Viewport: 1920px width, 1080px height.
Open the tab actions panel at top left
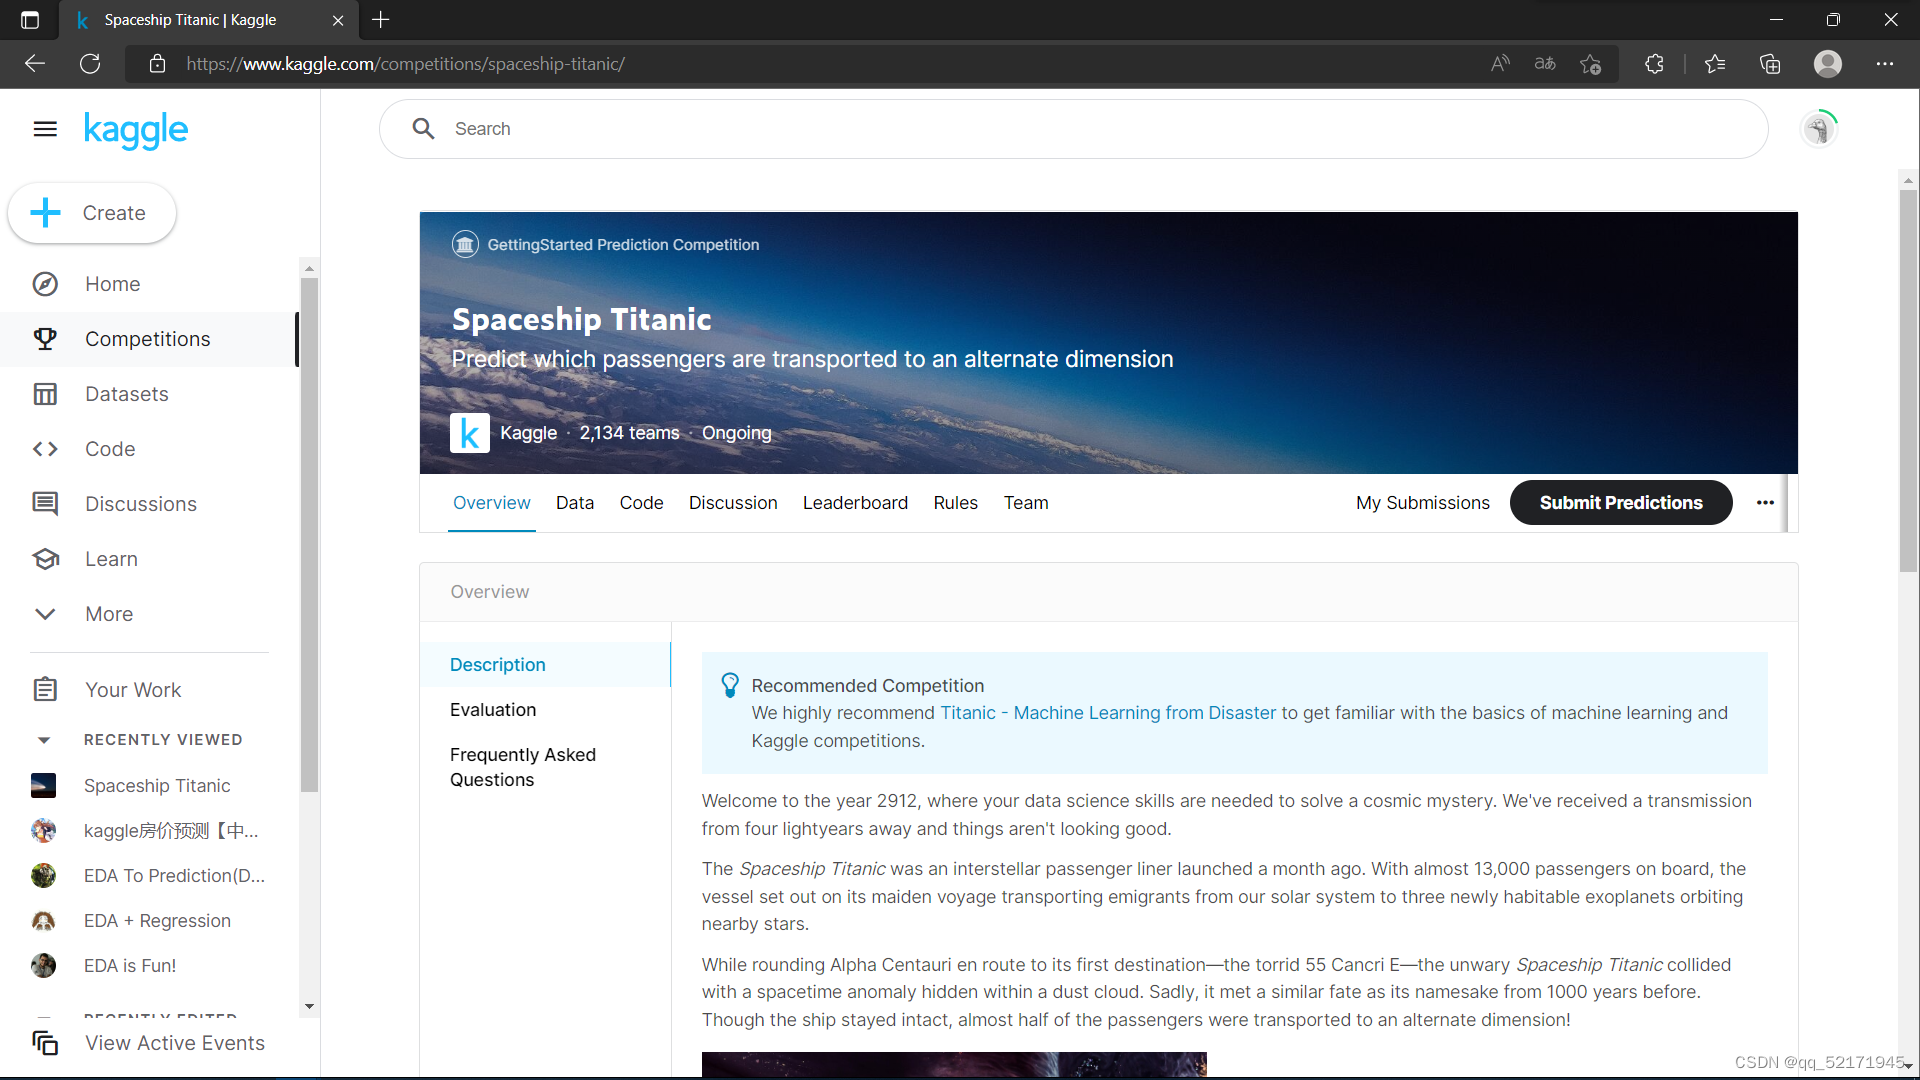tap(29, 20)
